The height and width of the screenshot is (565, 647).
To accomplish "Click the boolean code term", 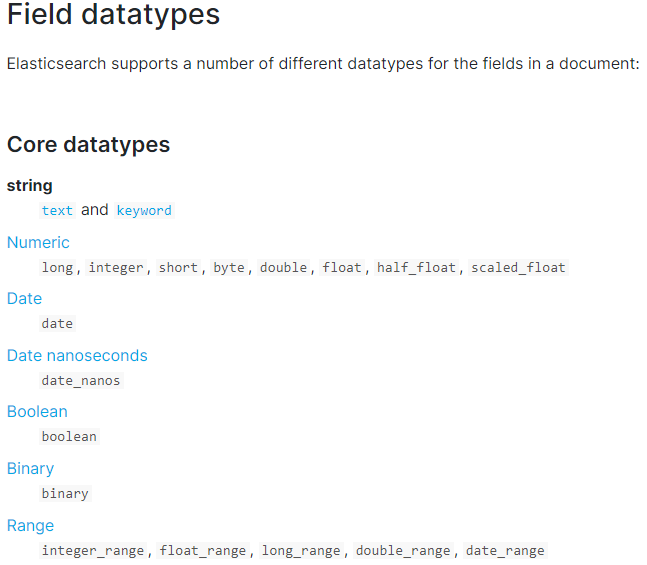I will pyautogui.click(x=69, y=437).
